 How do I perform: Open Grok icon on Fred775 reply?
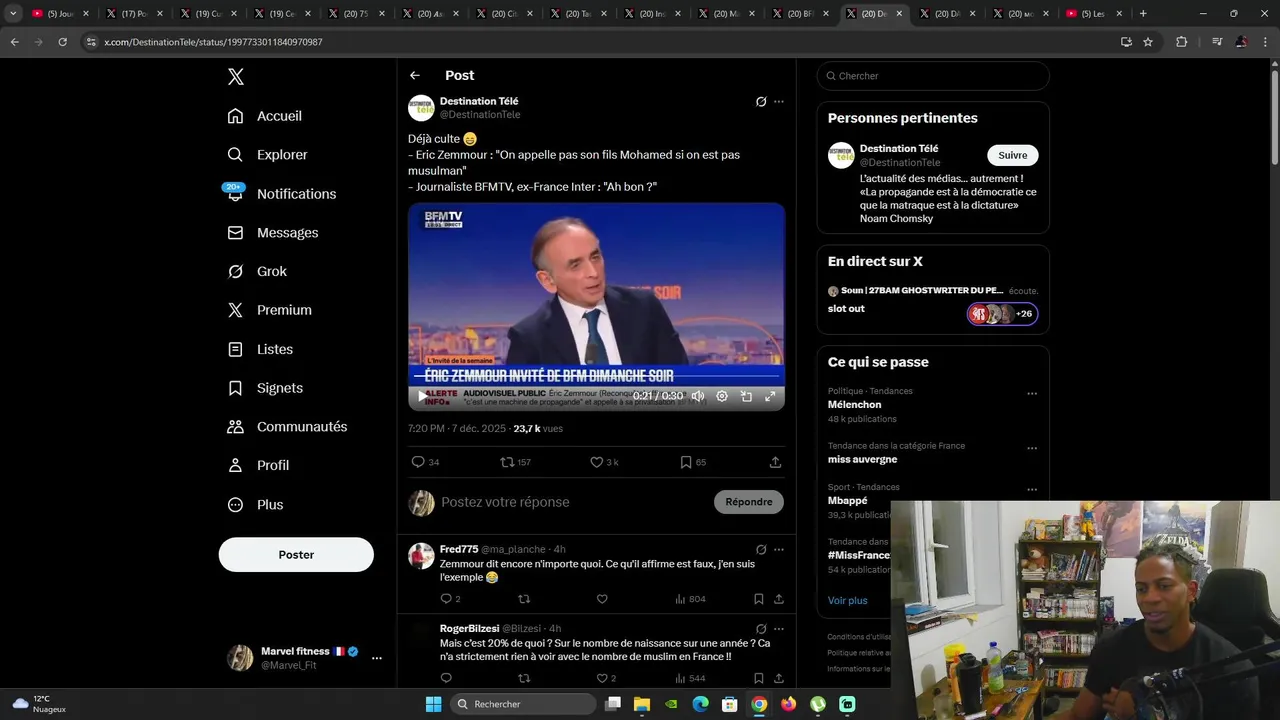pyautogui.click(x=761, y=549)
